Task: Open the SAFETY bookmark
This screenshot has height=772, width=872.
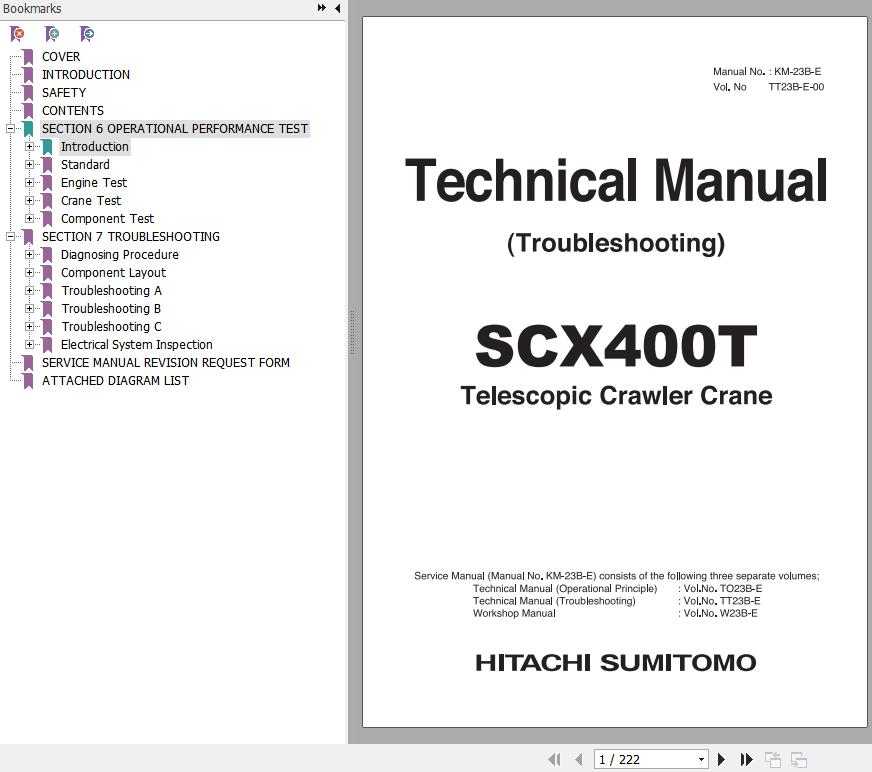Action: click(64, 93)
